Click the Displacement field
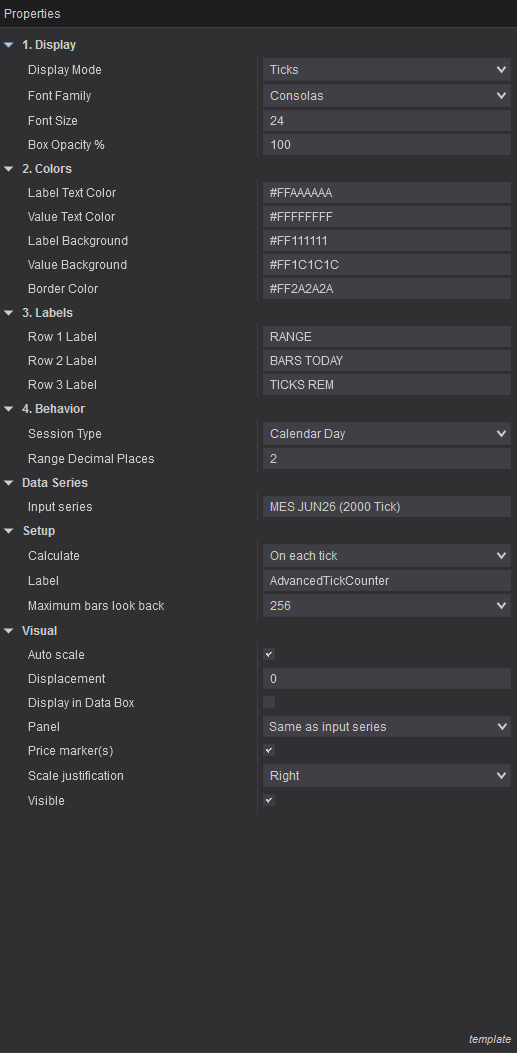This screenshot has height=1053, width=517. (387, 679)
